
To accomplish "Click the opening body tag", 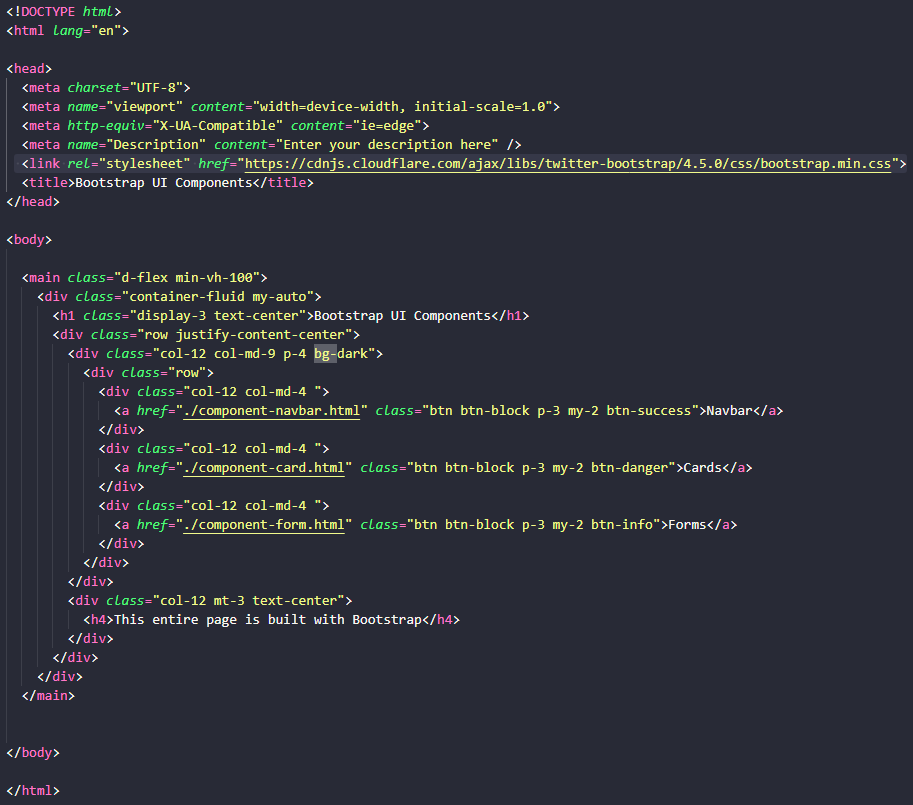I will [29, 240].
